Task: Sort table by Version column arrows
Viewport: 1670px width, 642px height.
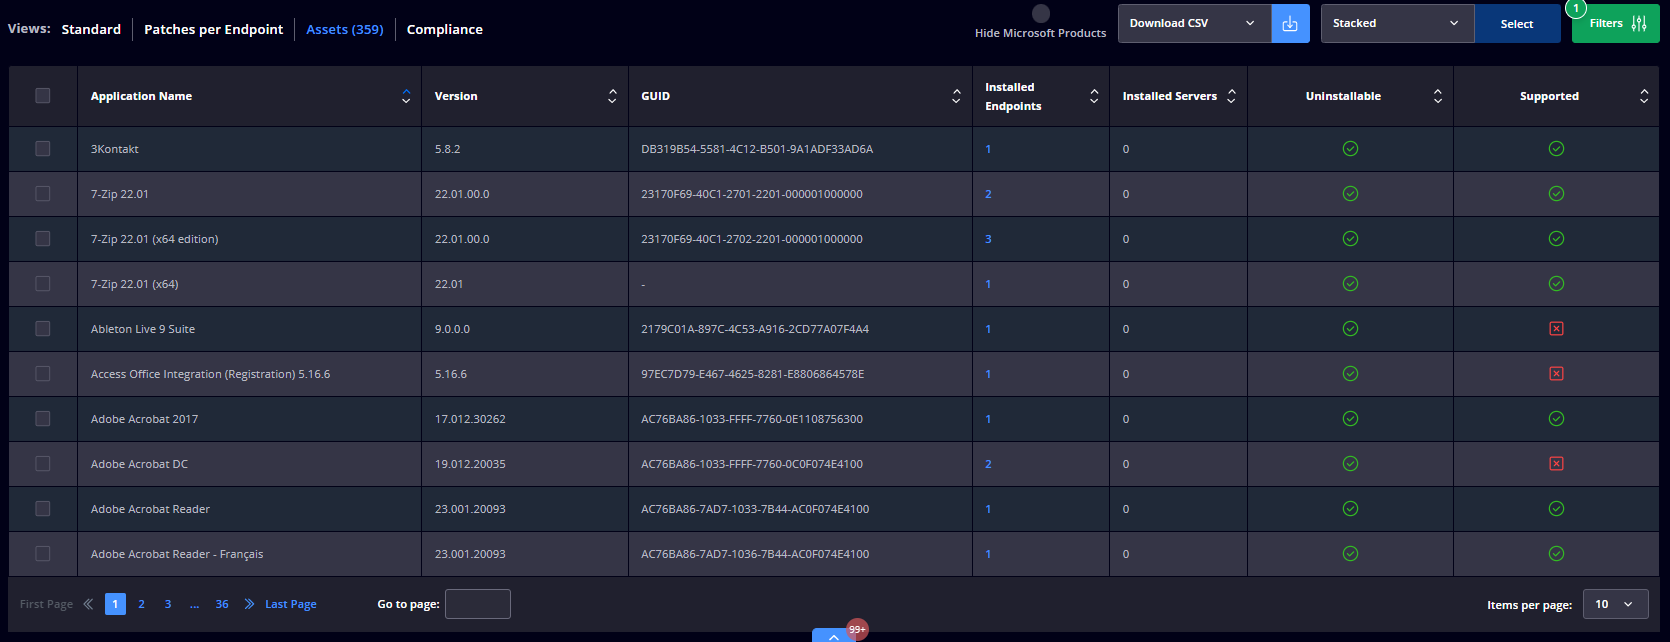Action: click(x=612, y=96)
